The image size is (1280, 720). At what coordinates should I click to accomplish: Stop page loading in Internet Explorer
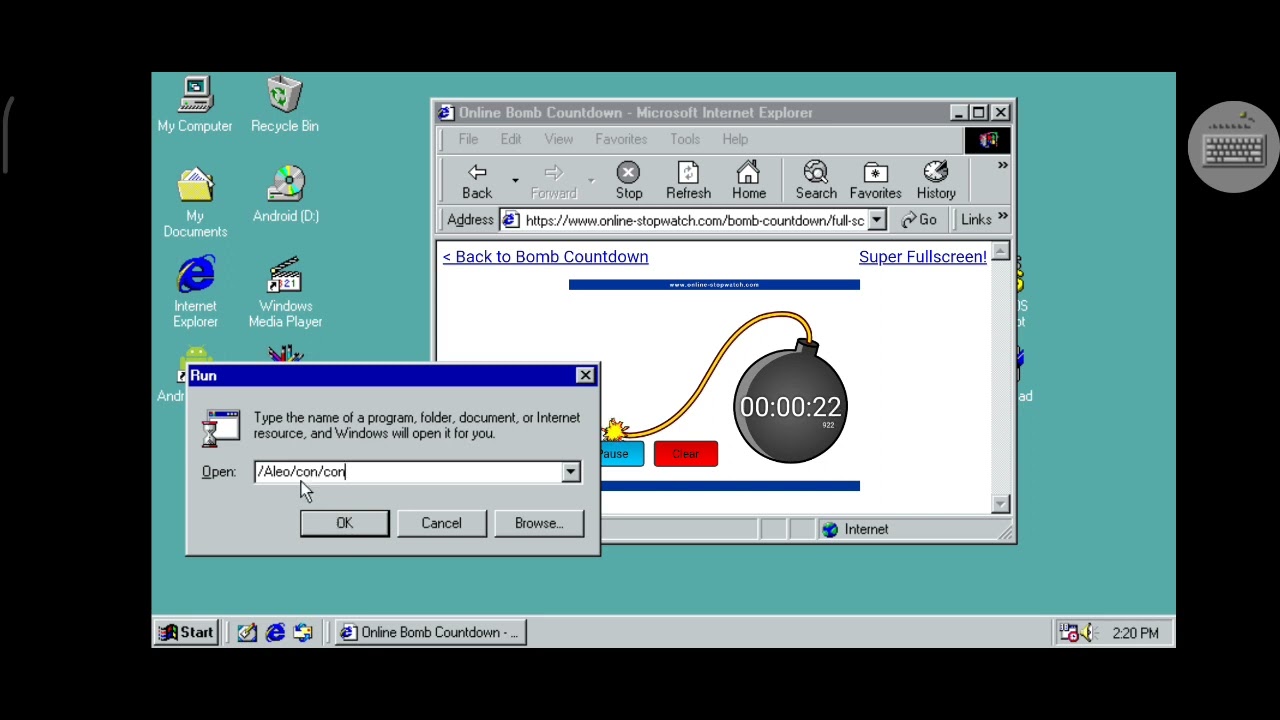[x=629, y=182]
